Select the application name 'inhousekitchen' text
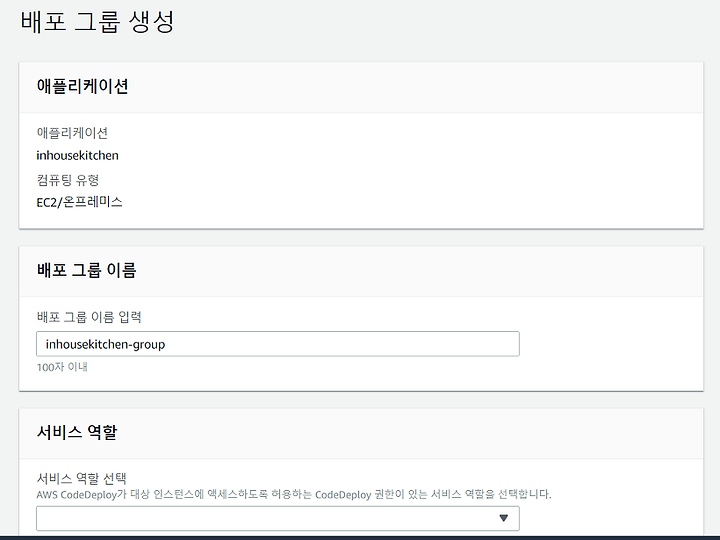This screenshot has height=540, width=720. pyautogui.click(x=78, y=156)
